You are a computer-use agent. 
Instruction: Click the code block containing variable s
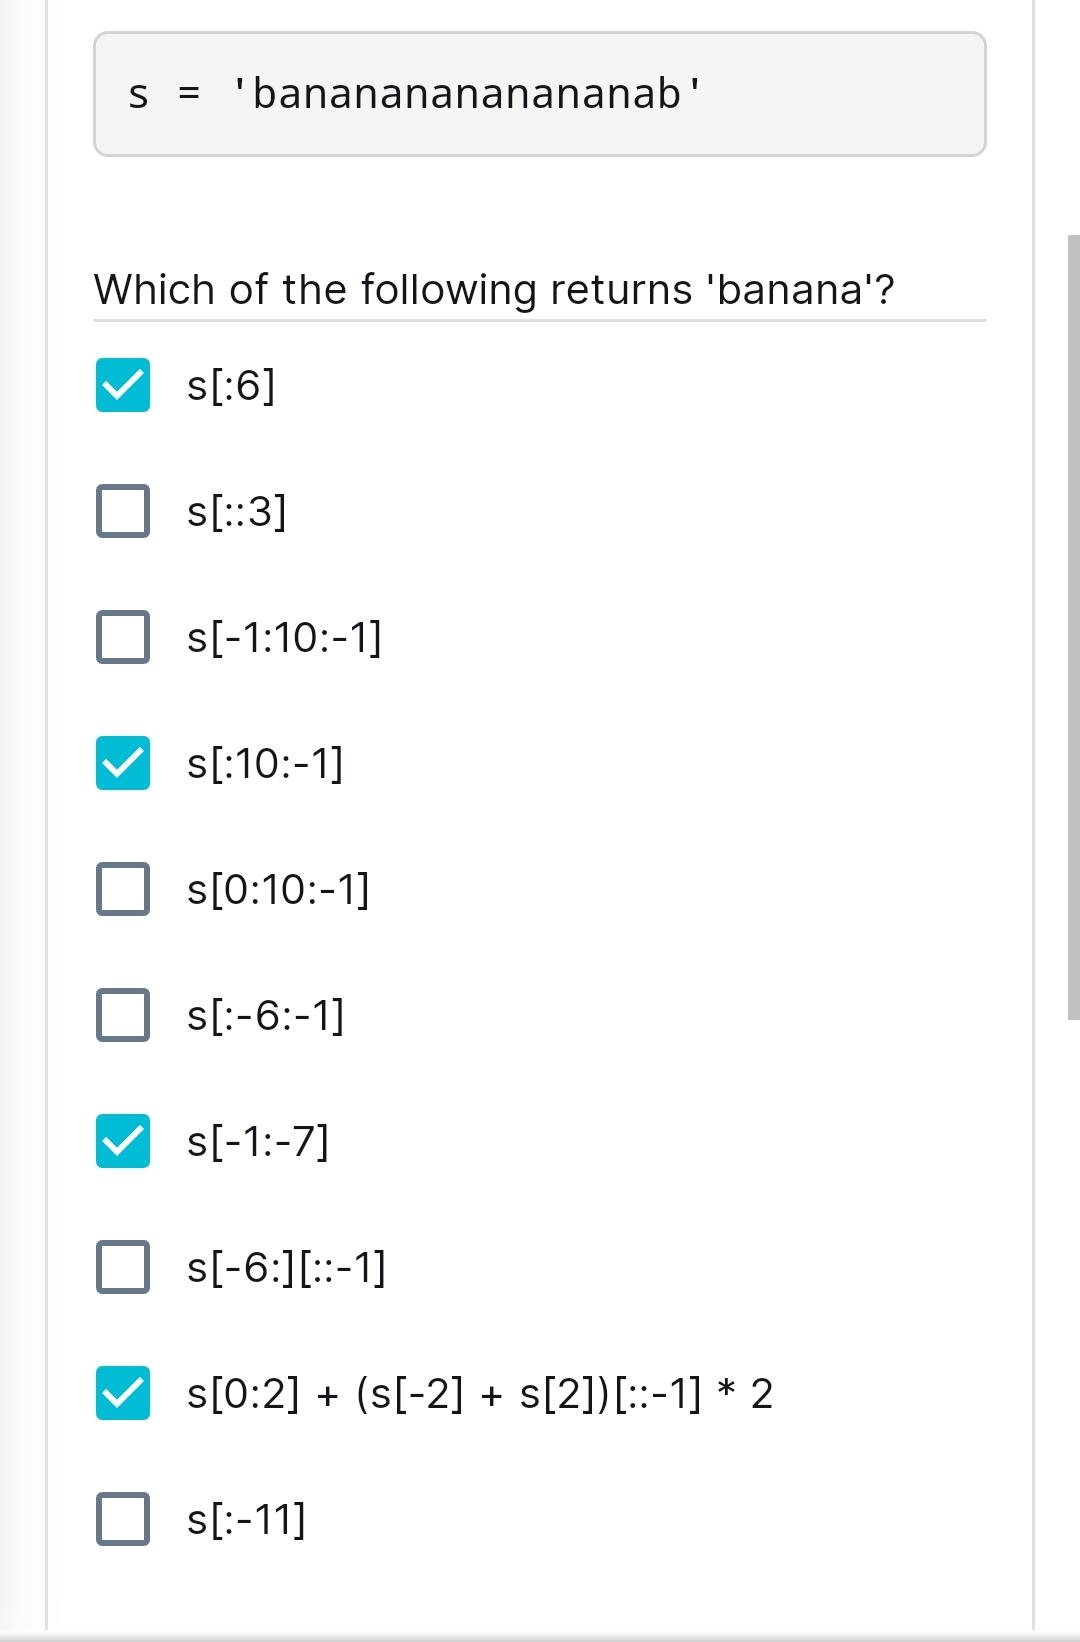(x=540, y=94)
